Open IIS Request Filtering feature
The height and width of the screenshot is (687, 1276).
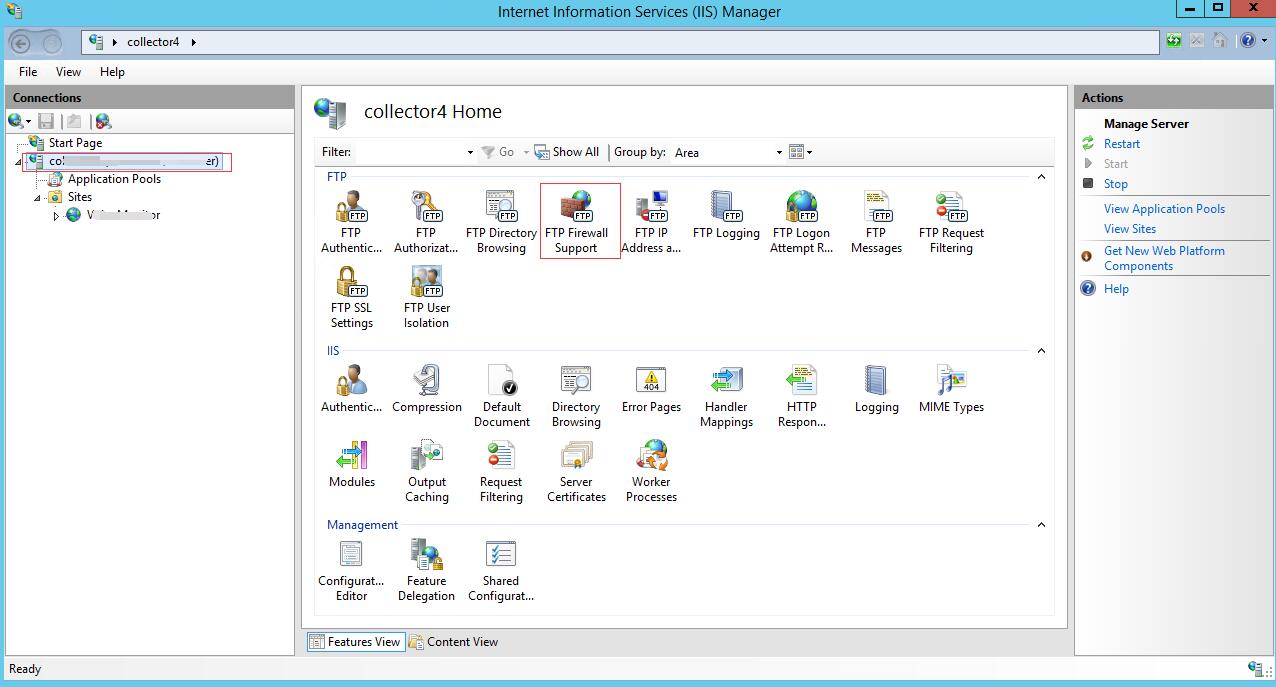(x=501, y=471)
